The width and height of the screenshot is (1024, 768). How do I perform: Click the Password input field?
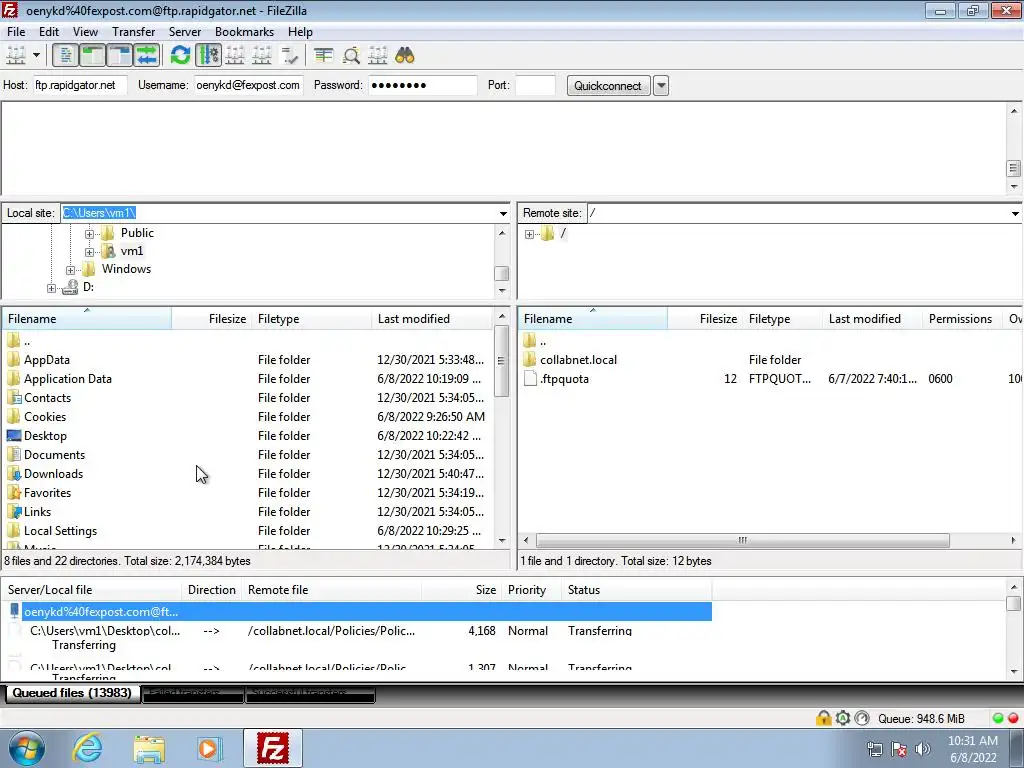pos(423,85)
